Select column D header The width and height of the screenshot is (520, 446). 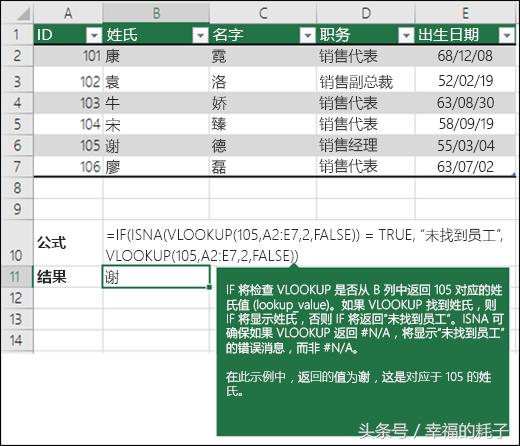366,13
